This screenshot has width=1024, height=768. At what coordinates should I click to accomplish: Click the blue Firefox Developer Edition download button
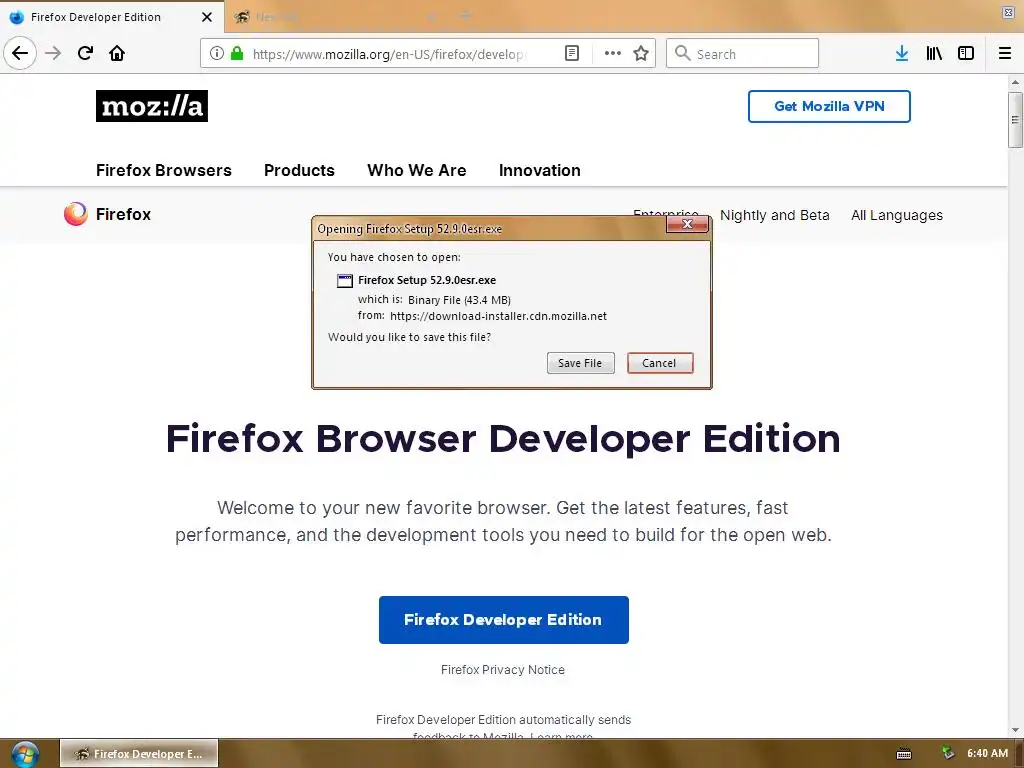pyautogui.click(x=504, y=620)
